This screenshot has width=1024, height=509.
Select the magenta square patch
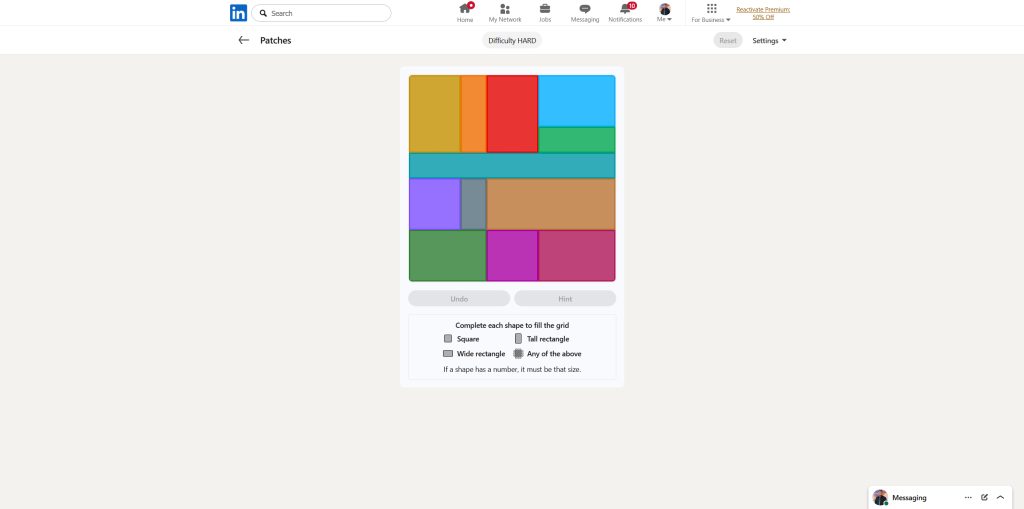coord(512,255)
